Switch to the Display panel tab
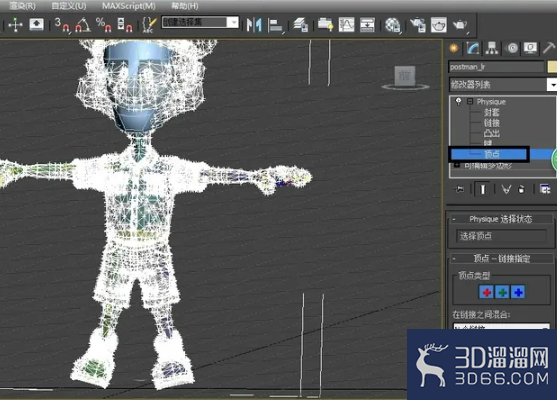Viewport: 557px width, 400px height. pos(530,48)
